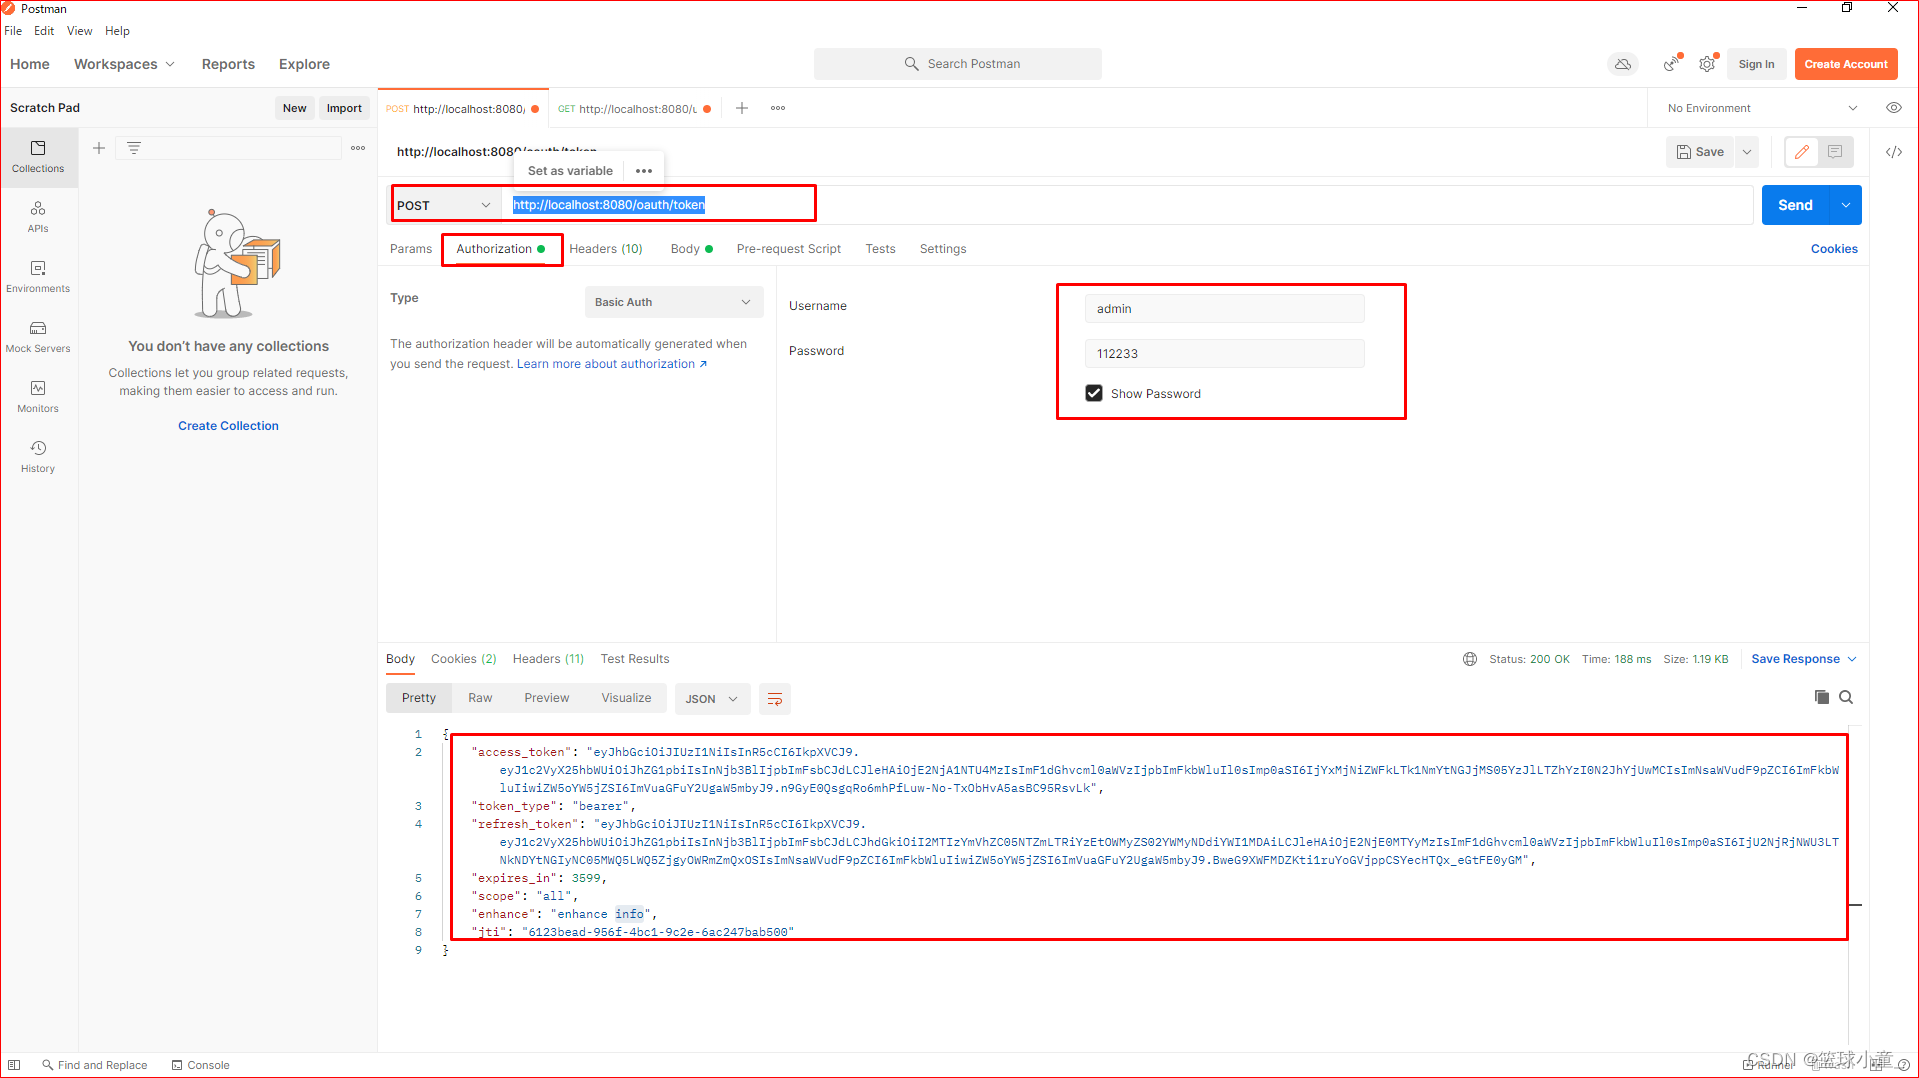Image resolution: width=1919 pixels, height=1078 pixels.
Task: Open the HTTP method POST dropdown
Action: (444, 205)
